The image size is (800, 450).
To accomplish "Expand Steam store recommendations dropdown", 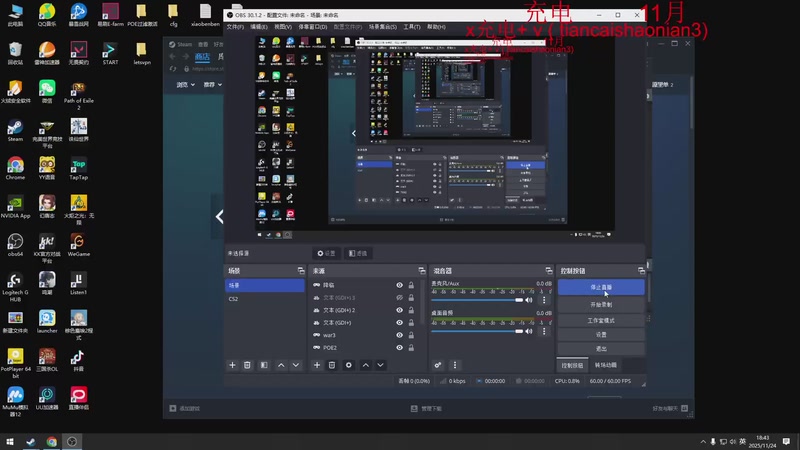I will coord(213,85).
